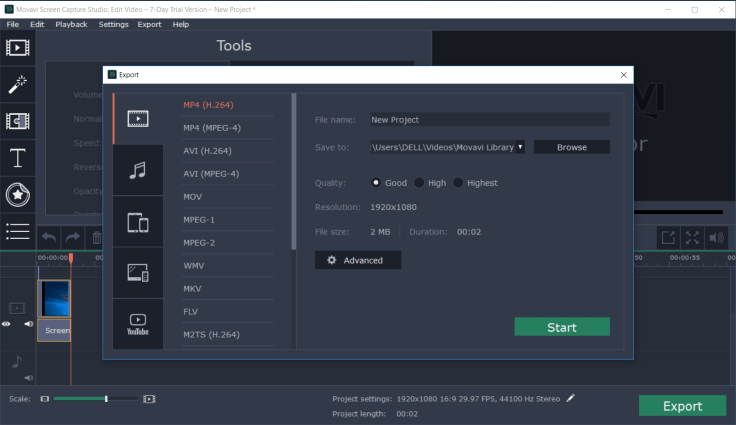Select the YouTube upload category
Screen dimensions: 736x425
(138, 324)
